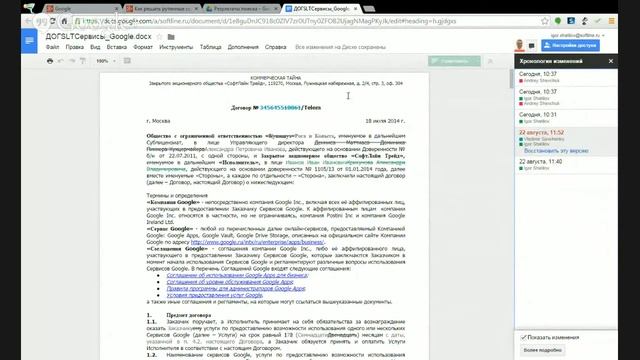Open a new browser tab
This screenshot has height=360, width=640.
point(369,9)
